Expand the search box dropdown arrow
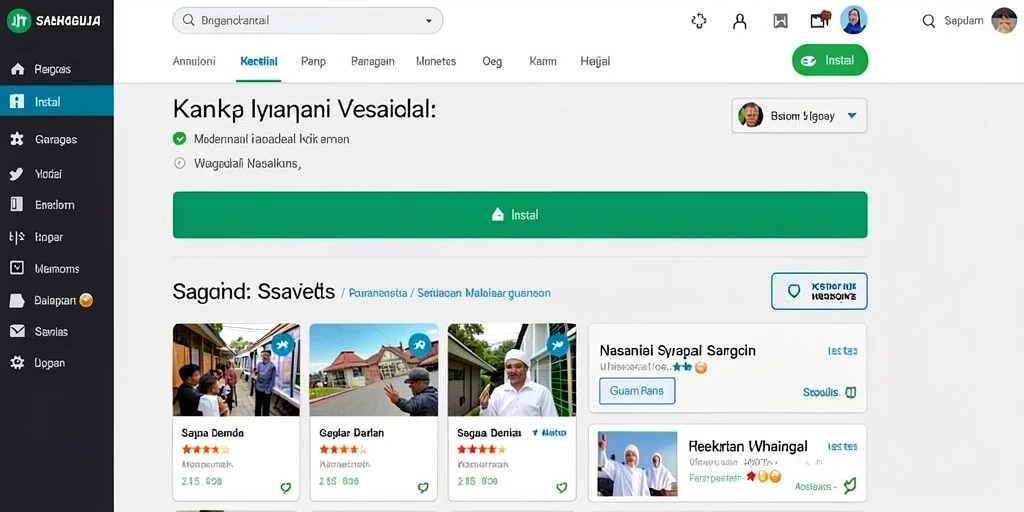The image size is (1024, 512). [429, 21]
